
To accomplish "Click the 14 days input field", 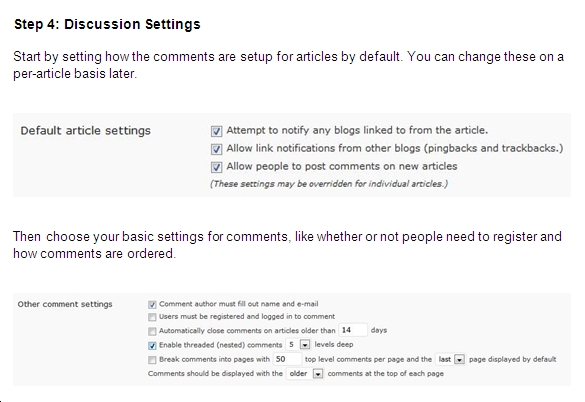I will [353, 330].
